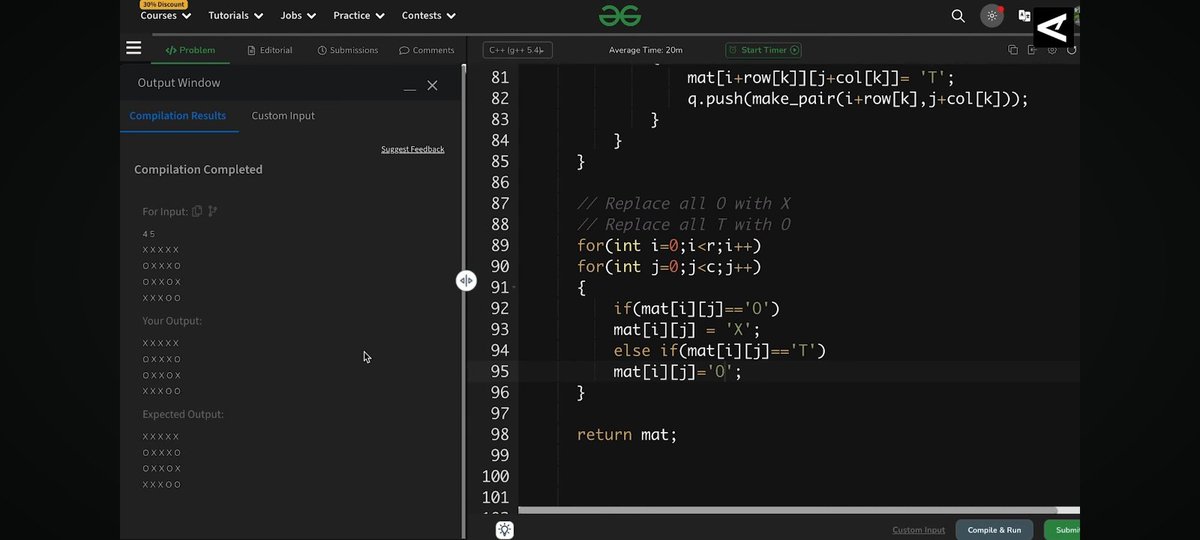Select the Compilation Results tab

178,116
